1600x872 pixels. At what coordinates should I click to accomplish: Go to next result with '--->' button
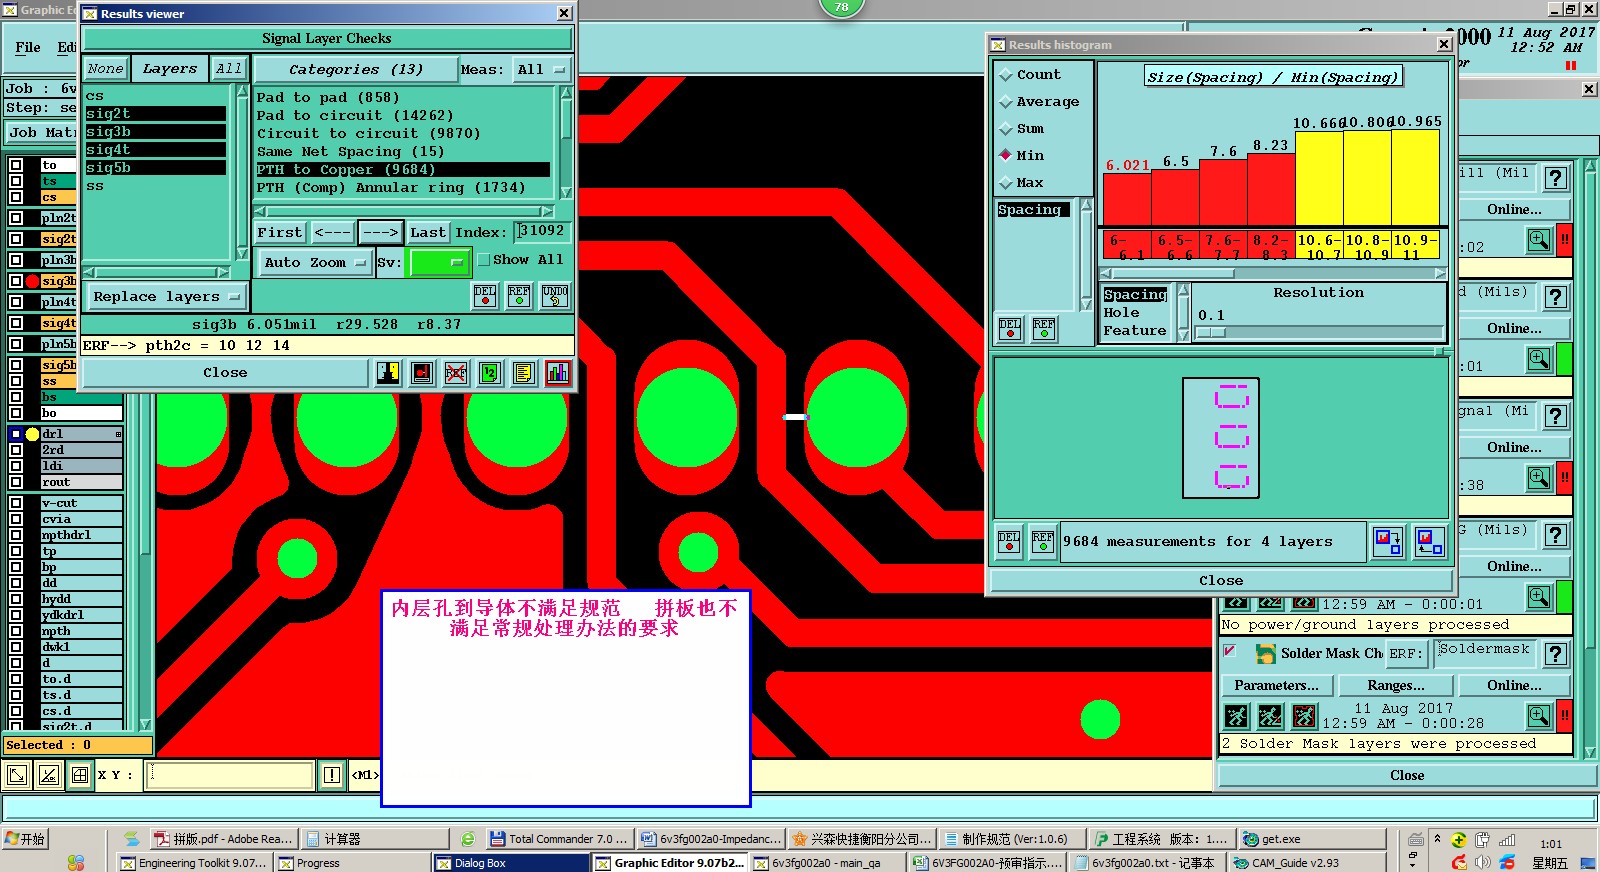click(x=380, y=233)
